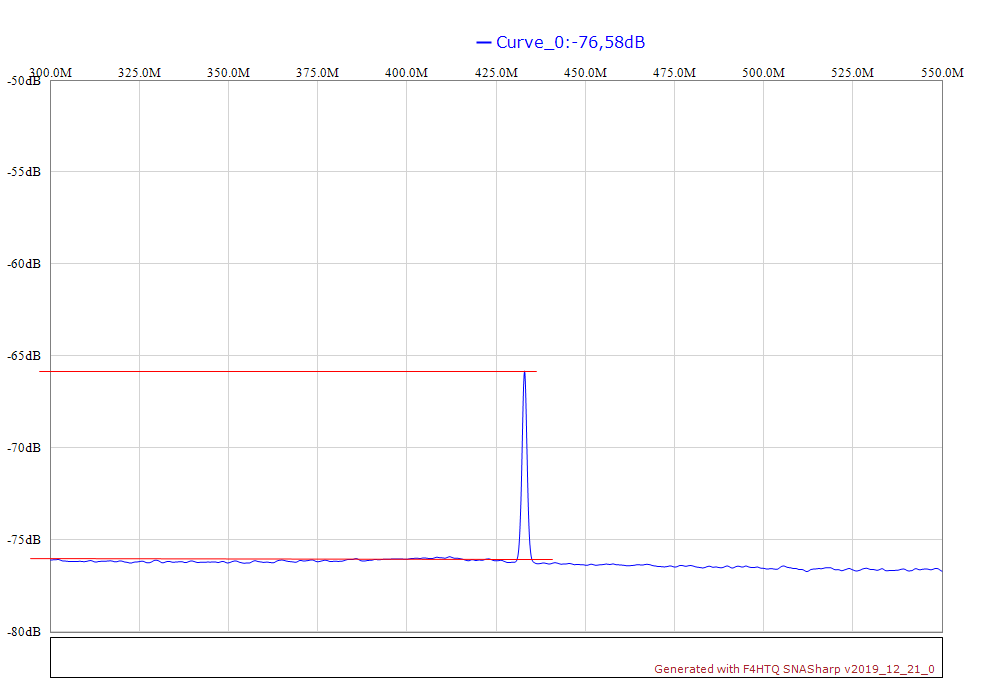Click the -80dB level axis label

pyautogui.click(x=24, y=632)
